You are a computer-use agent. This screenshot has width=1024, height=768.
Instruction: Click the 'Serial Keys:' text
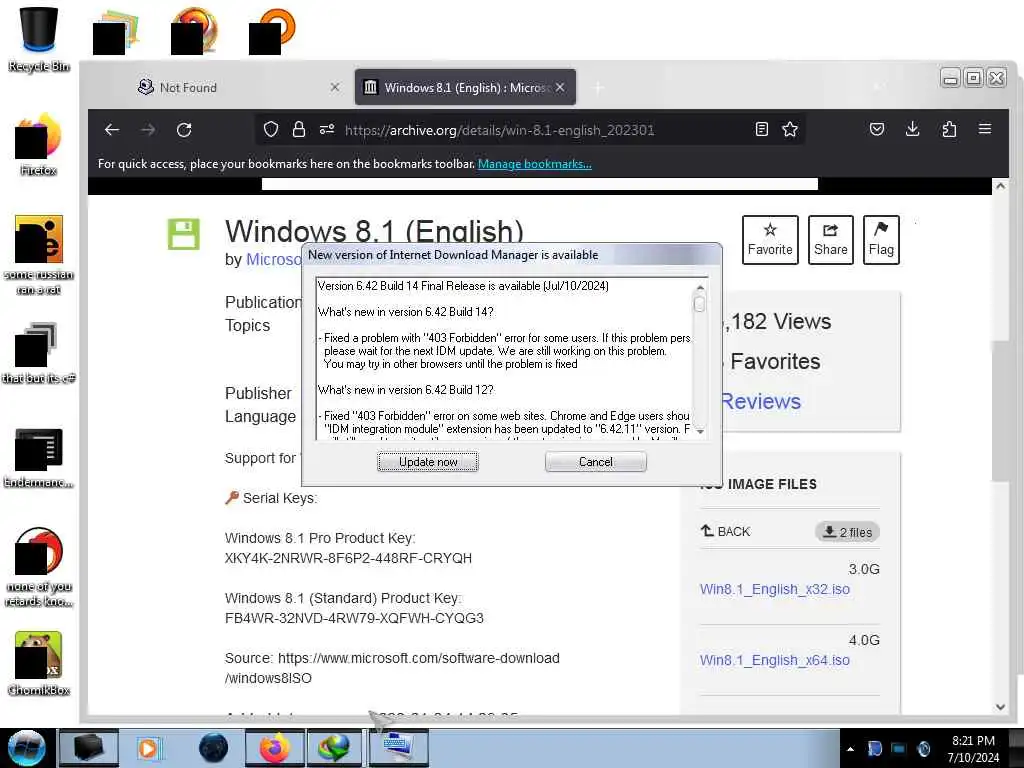pyautogui.click(x=280, y=498)
